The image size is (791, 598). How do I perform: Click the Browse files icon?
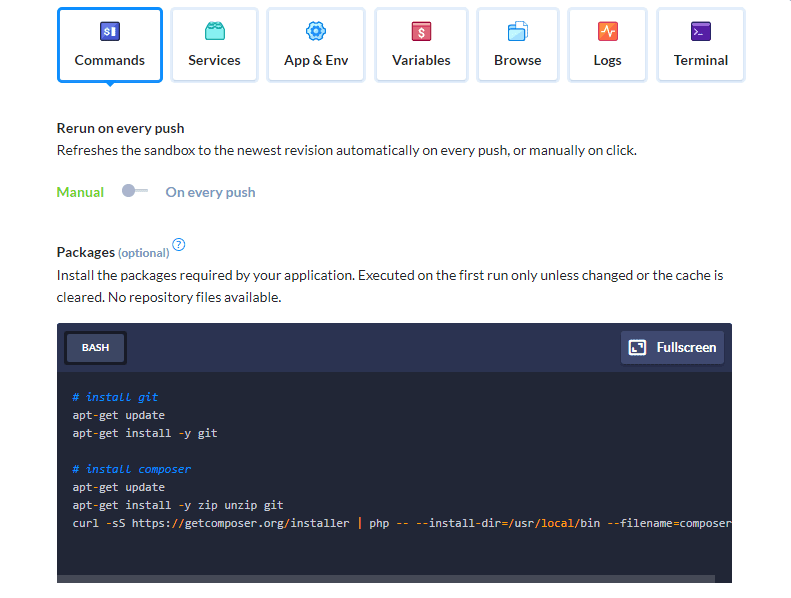coord(517,32)
